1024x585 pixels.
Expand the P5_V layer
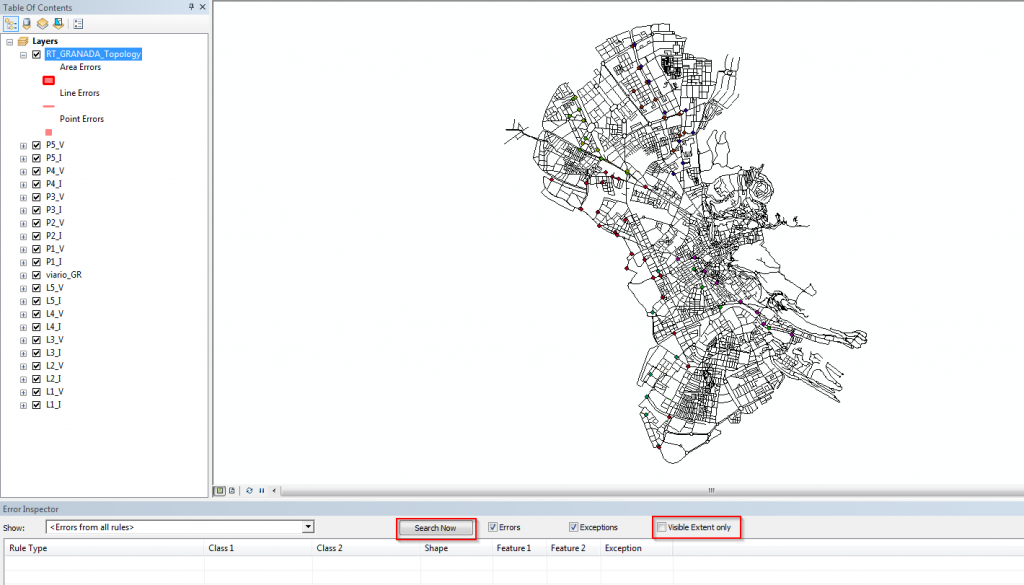coord(23,145)
